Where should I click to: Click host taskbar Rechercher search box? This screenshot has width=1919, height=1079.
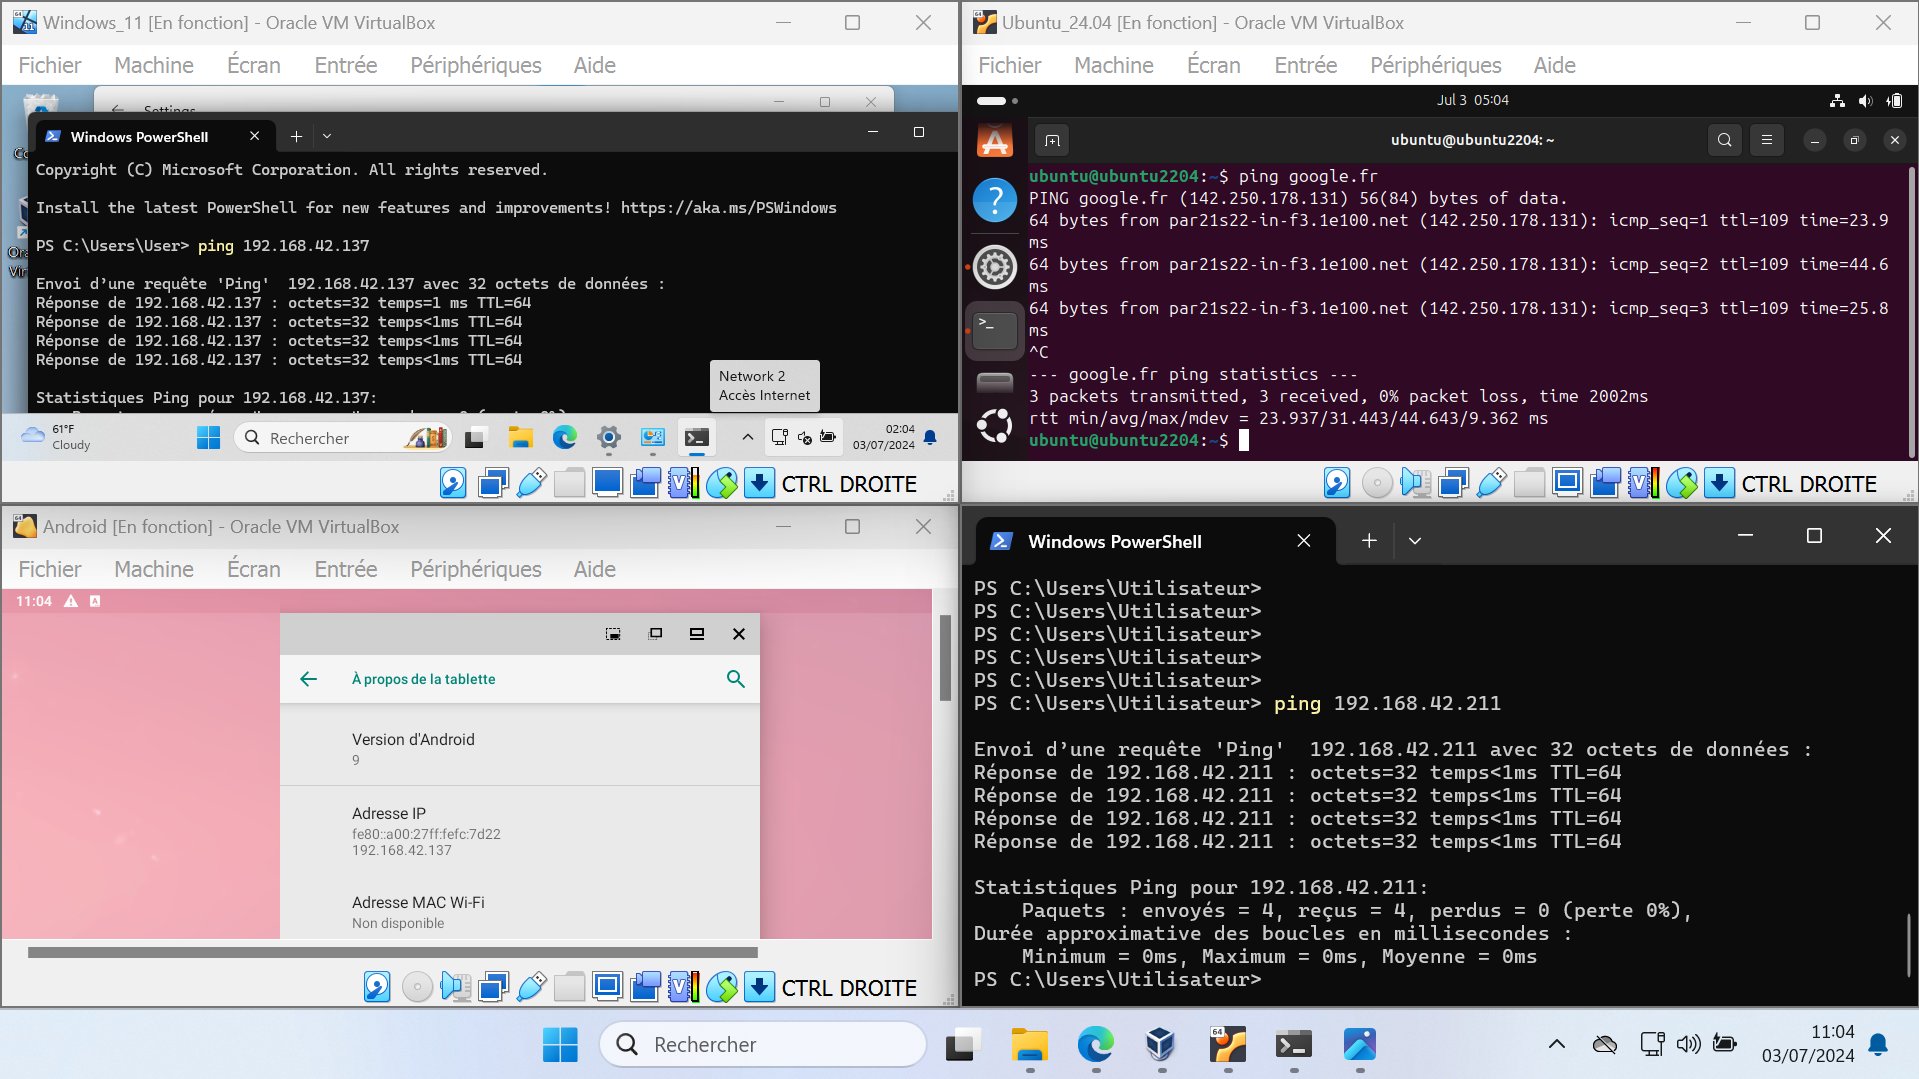pos(763,1044)
